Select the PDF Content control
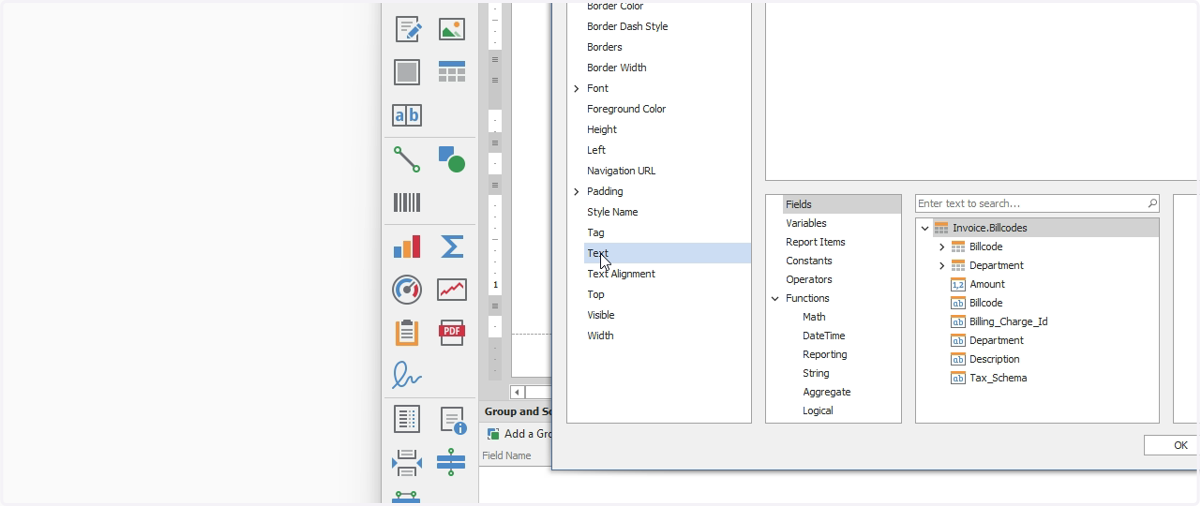Image resolution: width=1200 pixels, height=506 pixels. 452,332
